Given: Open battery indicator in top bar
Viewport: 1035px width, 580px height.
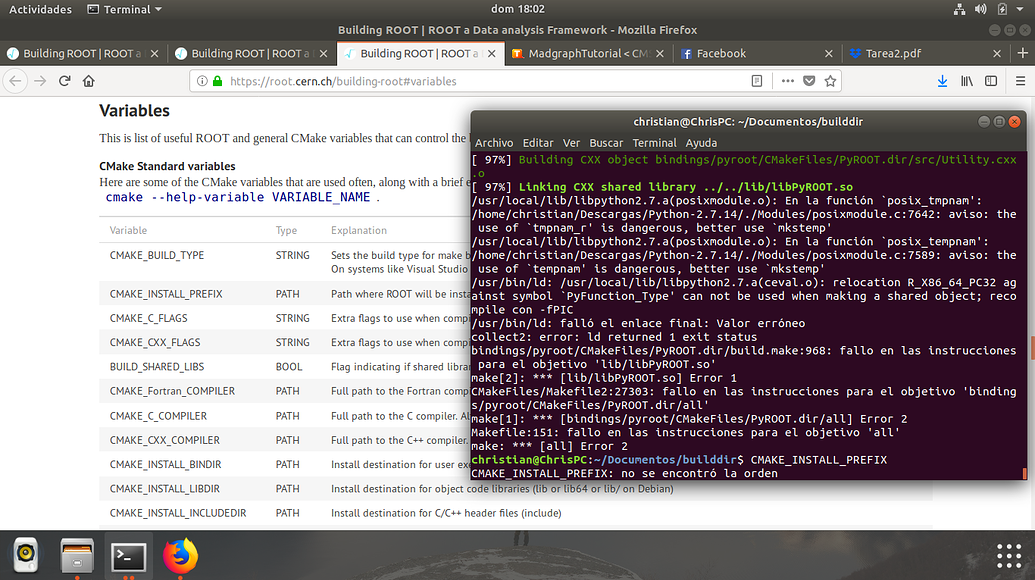Looking at the screenshot, I should pos(1002,9).
